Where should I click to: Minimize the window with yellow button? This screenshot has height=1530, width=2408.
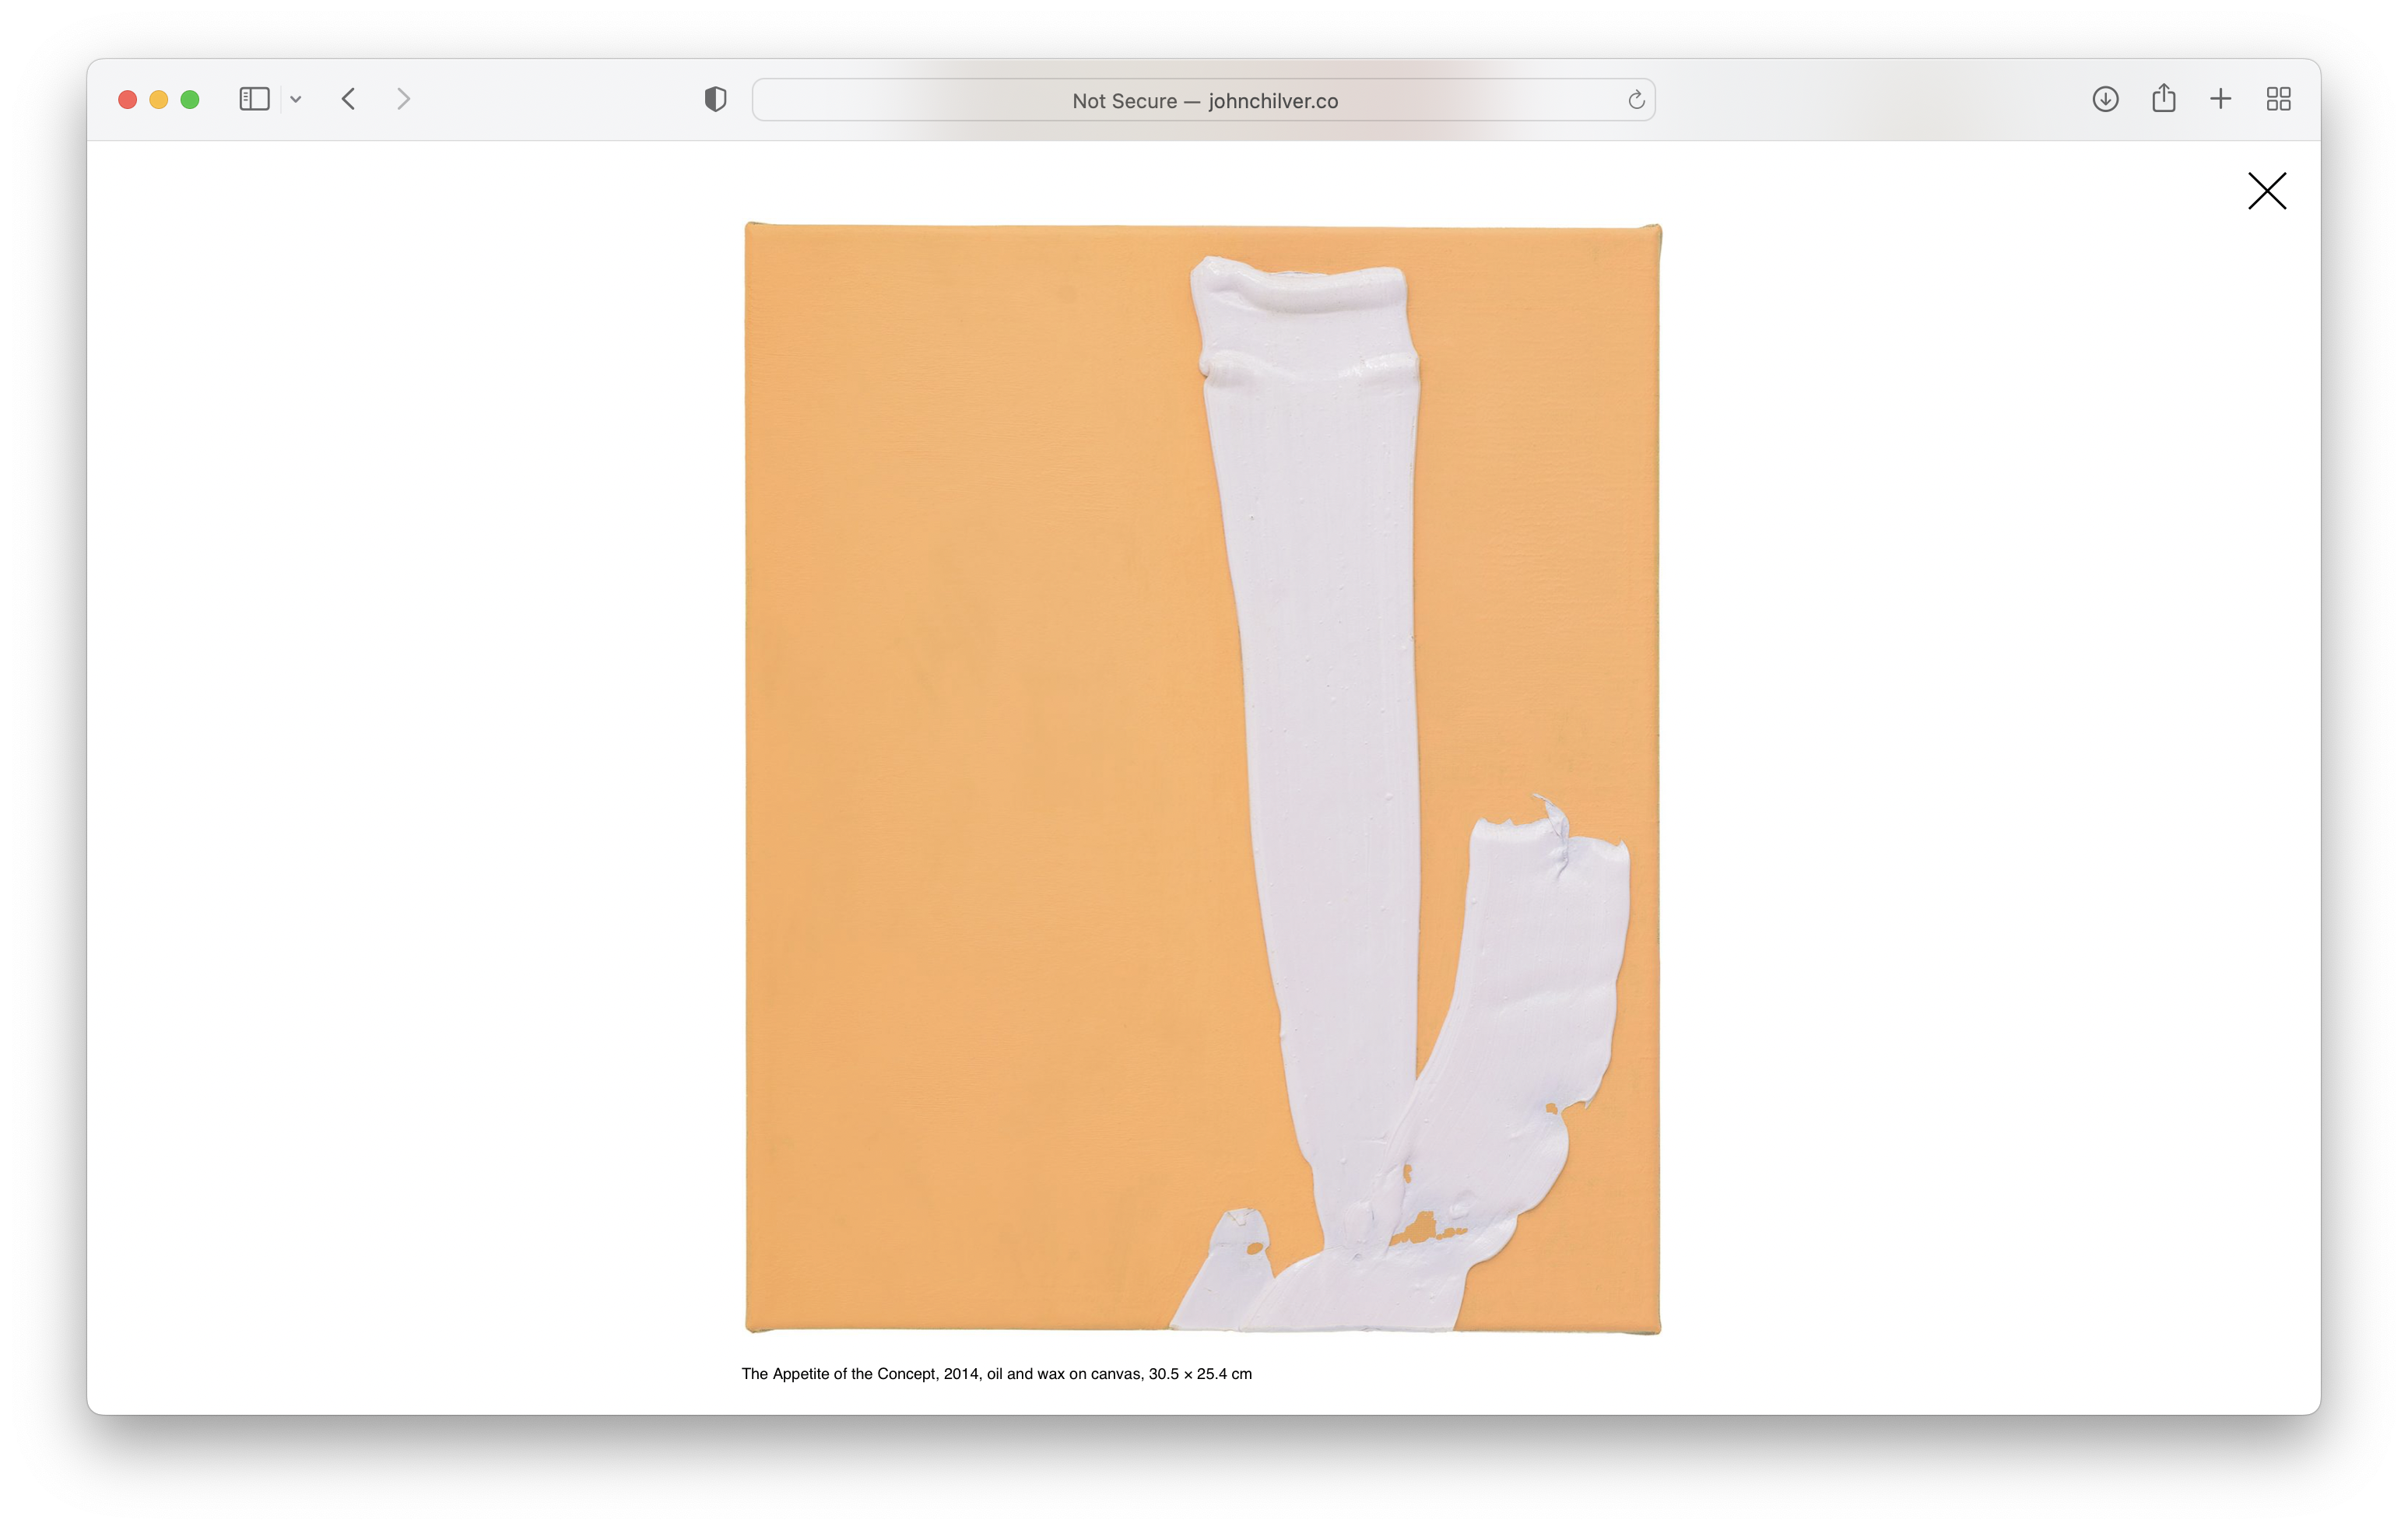[159, 99]
